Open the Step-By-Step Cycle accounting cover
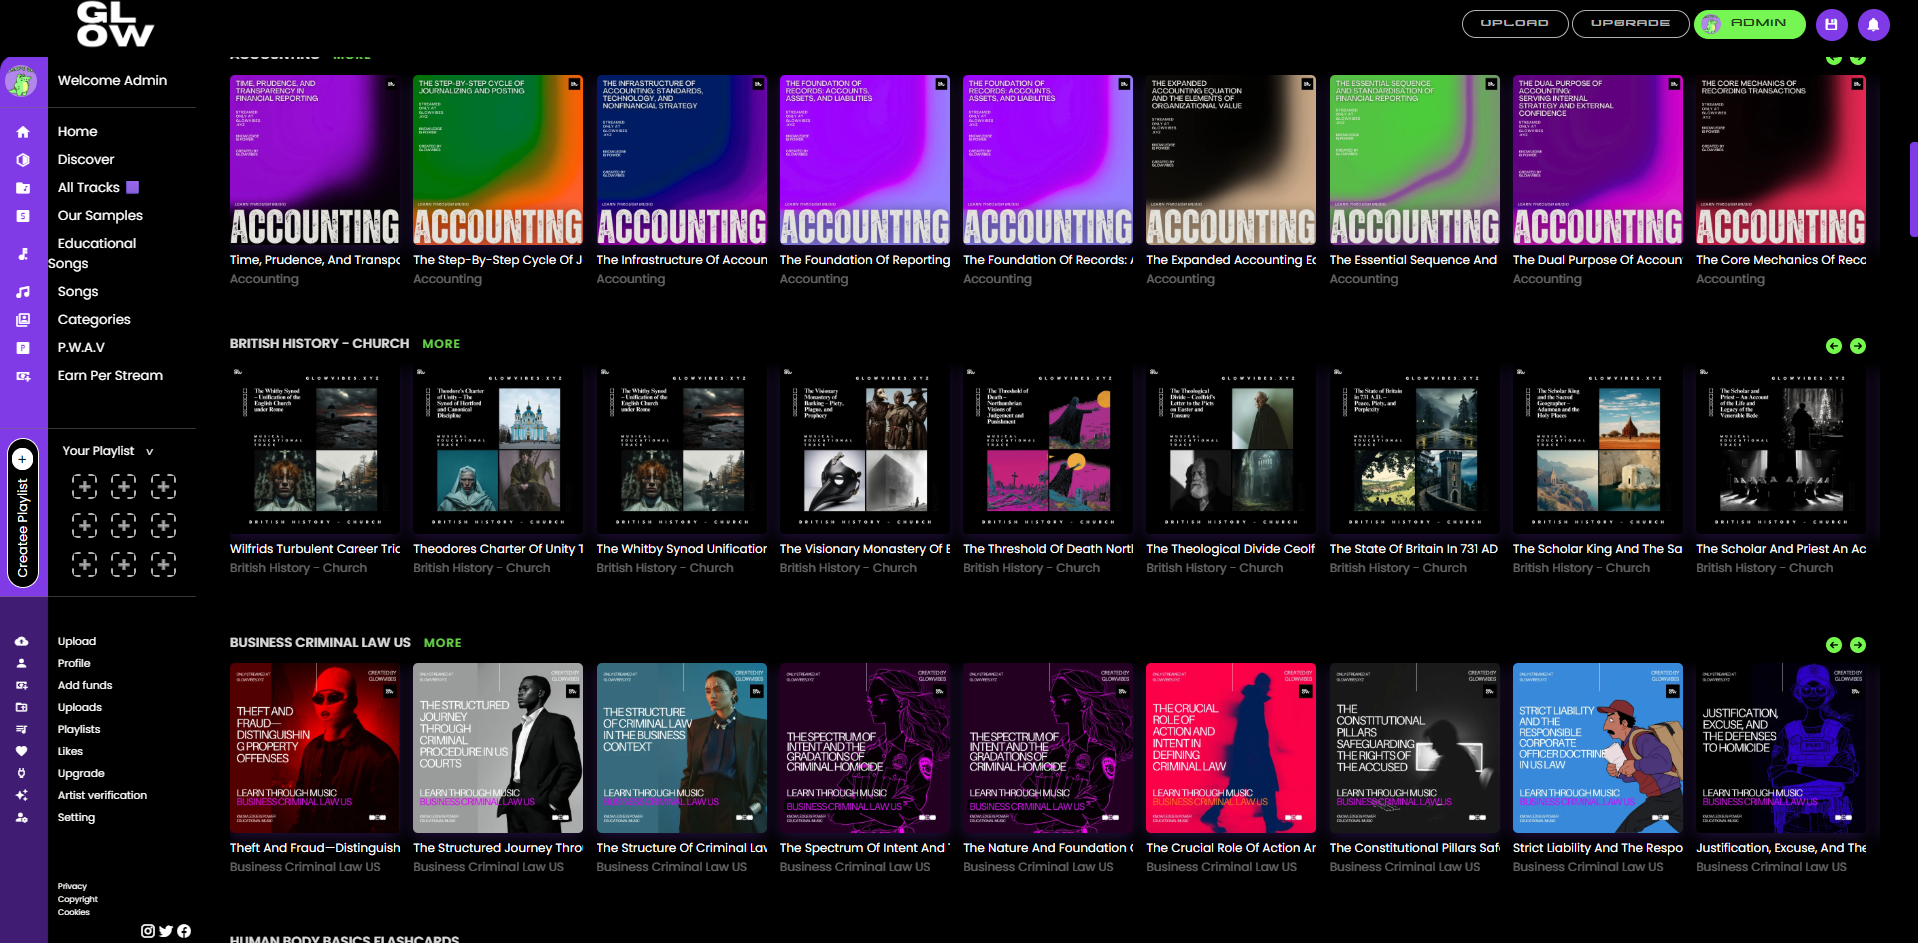Screen dimensions: 1918x943 click(x=498, y=160)
